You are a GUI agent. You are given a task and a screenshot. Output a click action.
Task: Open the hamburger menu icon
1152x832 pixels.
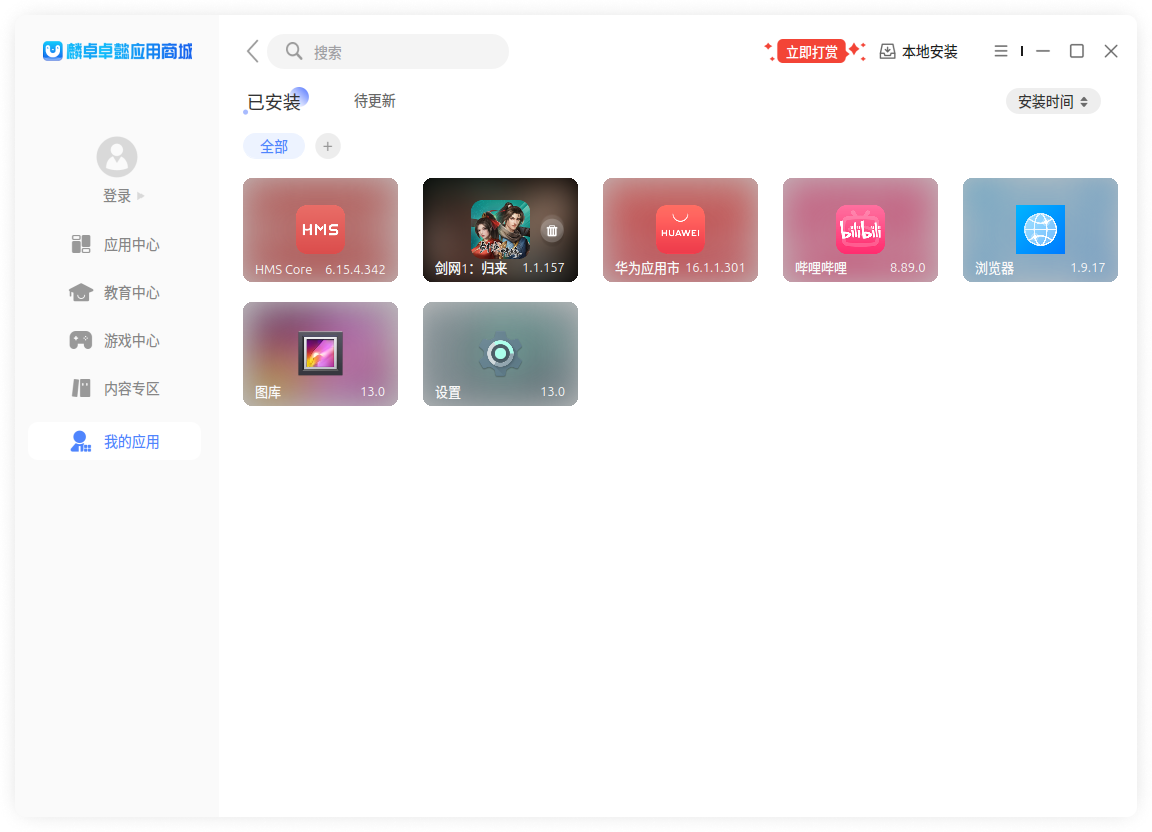pos(1001,51)
